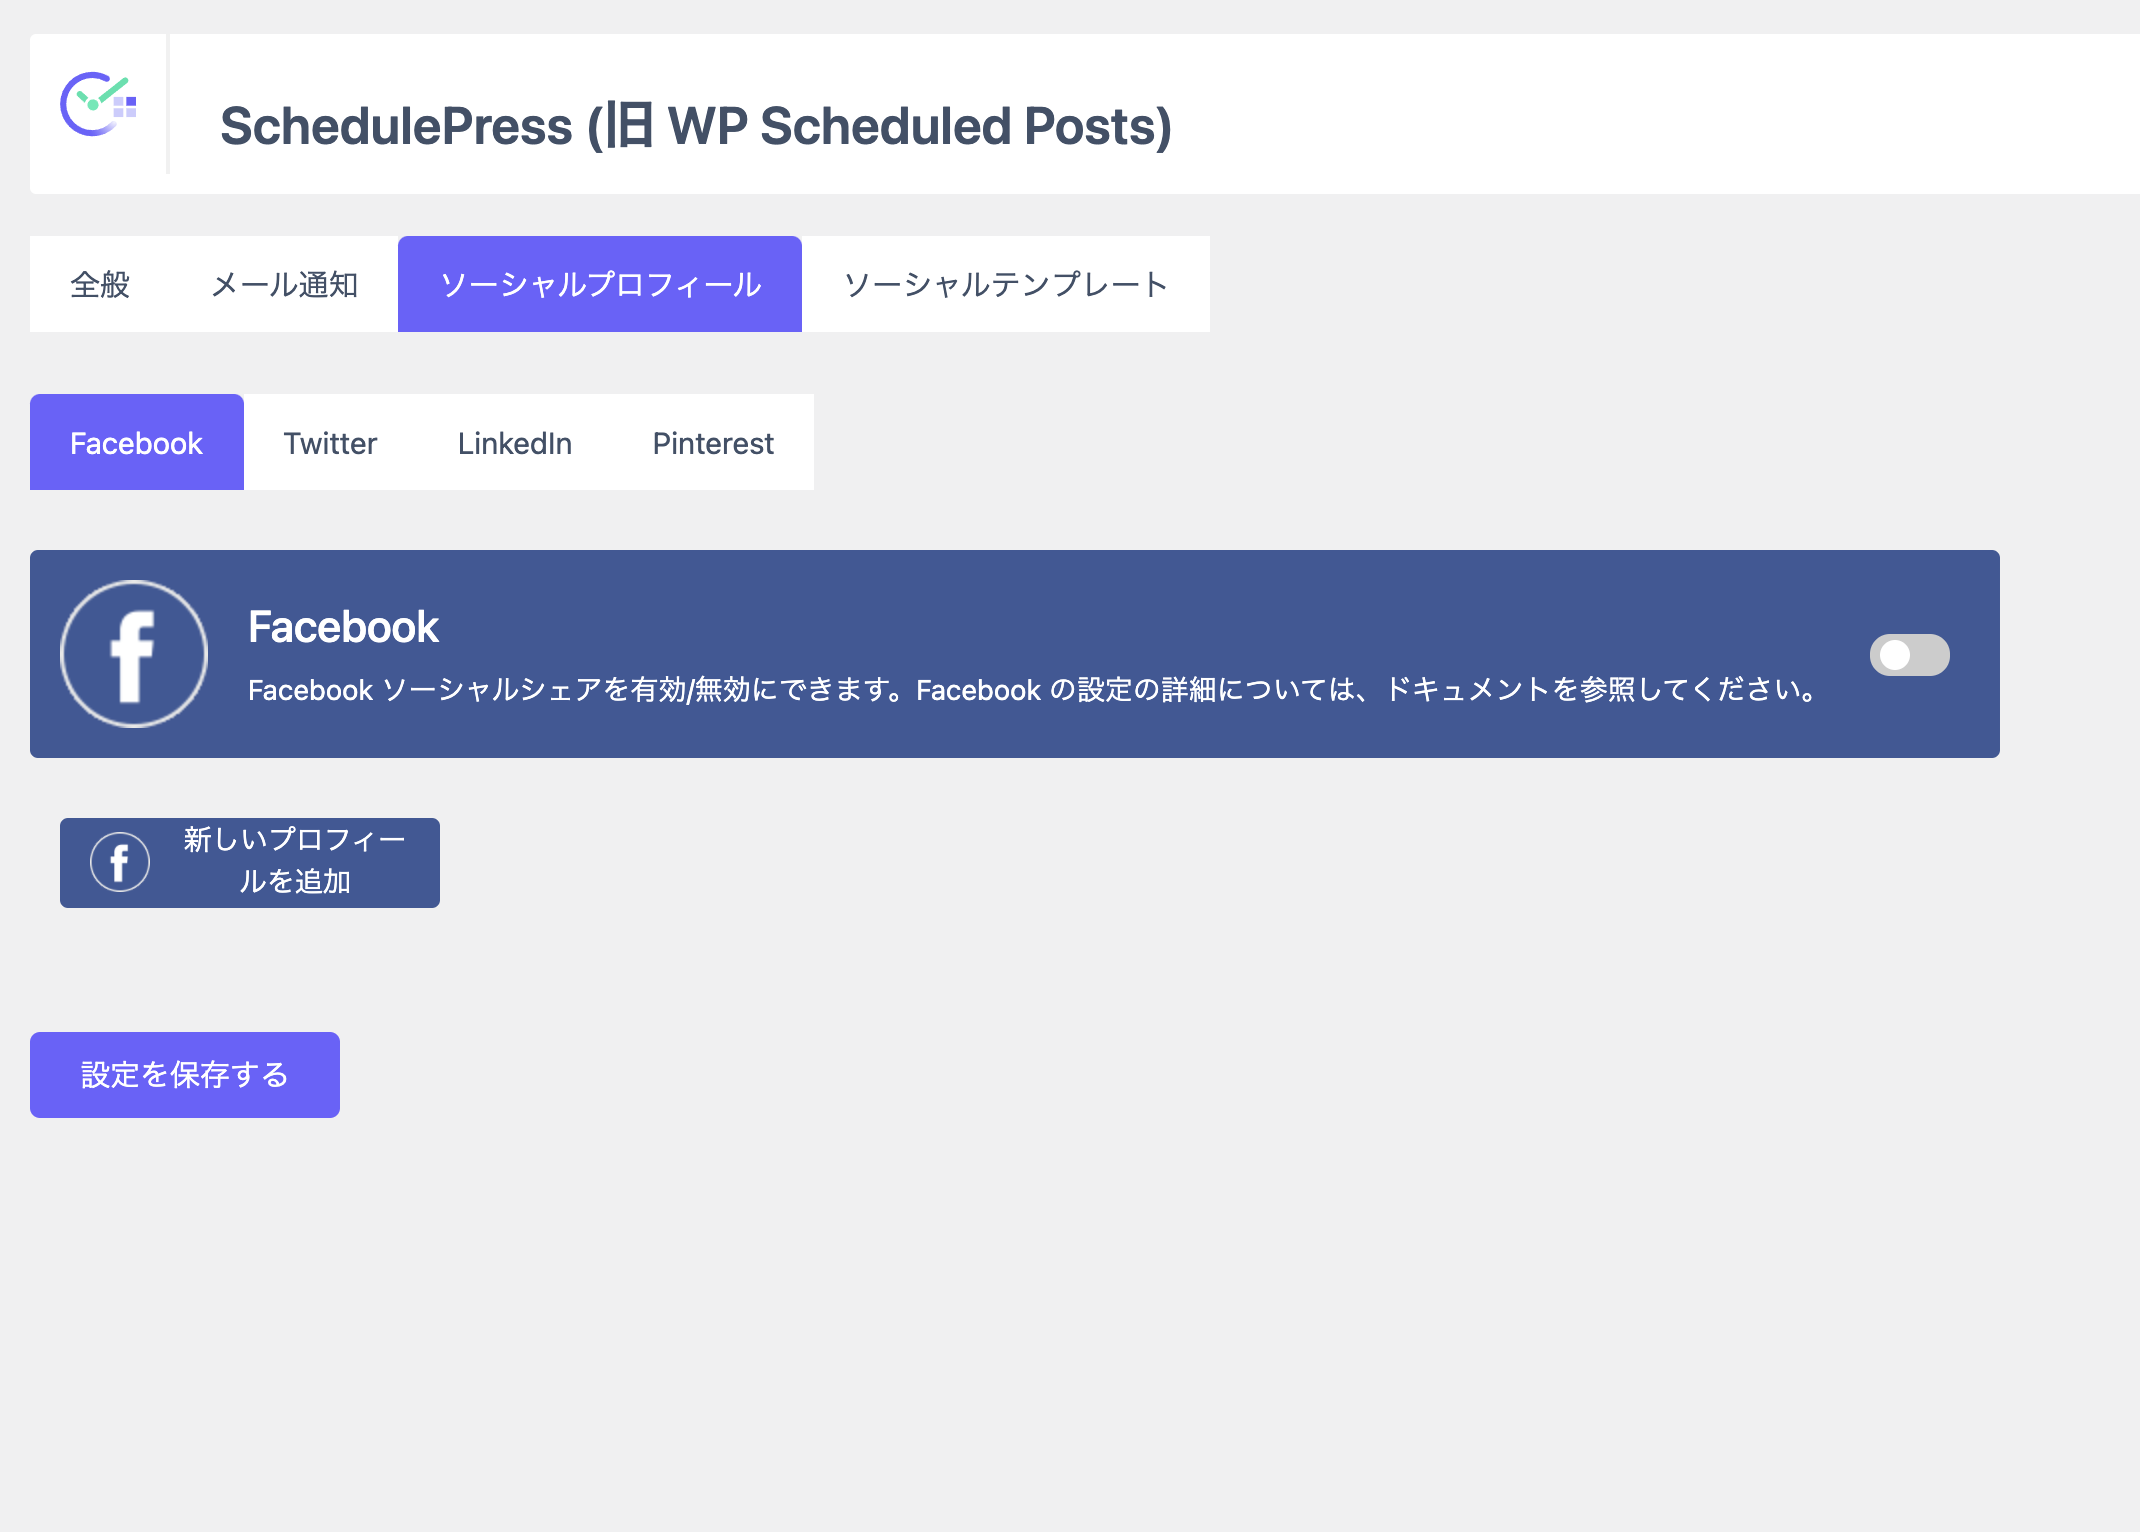Open the LinkedIn sub-tab
This screenshot has width=2140, height=1532.
click(x=515, y=442)
